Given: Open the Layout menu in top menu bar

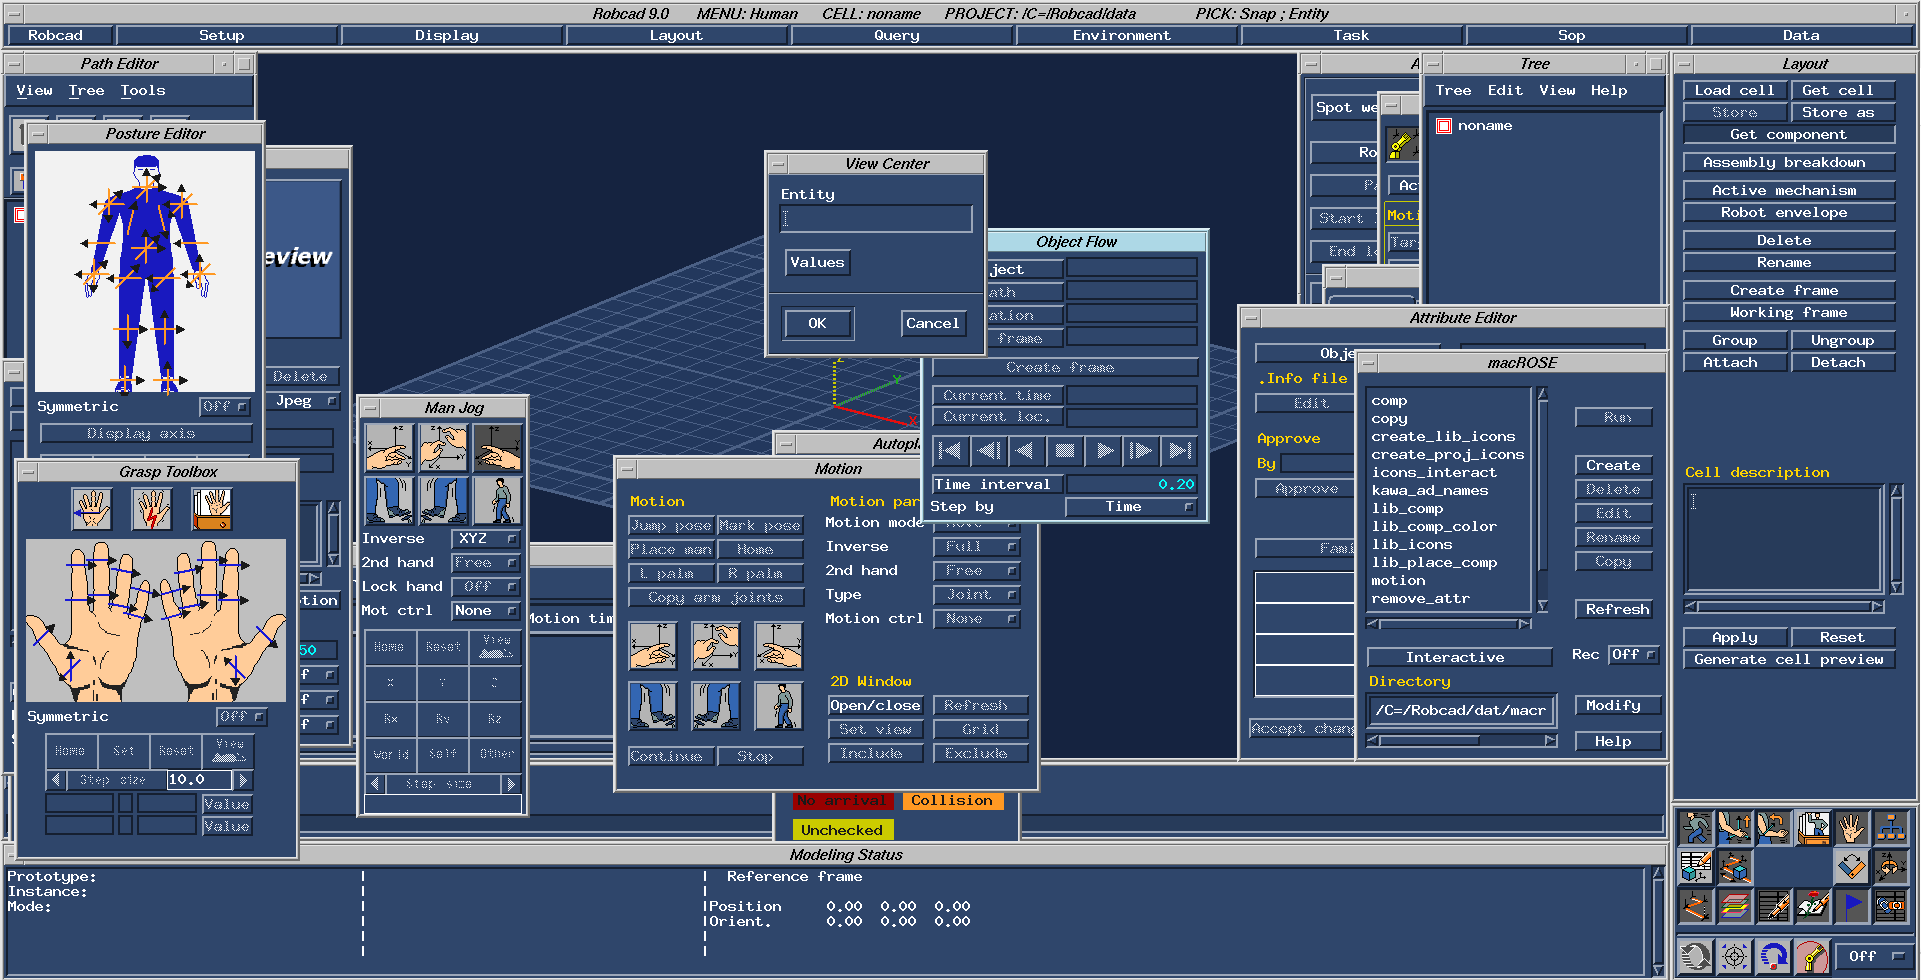Looking at the screenshot, I should (676, 35).
